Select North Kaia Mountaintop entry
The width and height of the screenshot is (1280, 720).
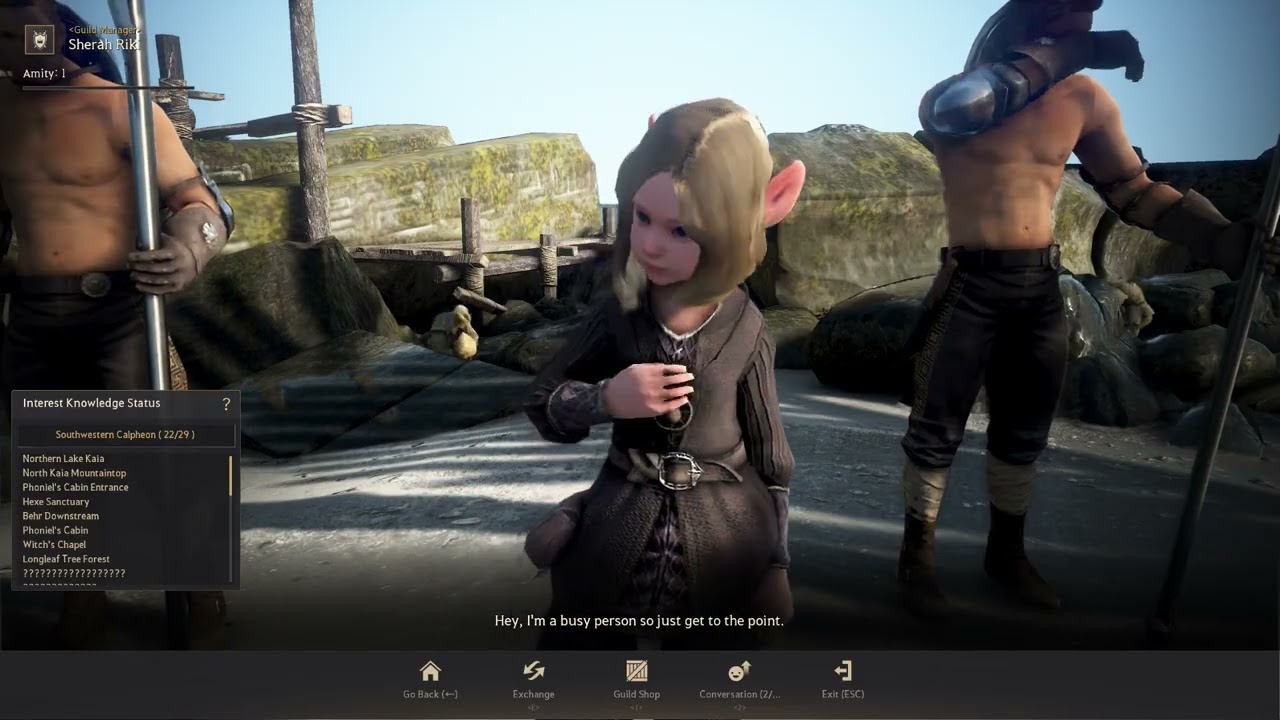click(75, 473)
